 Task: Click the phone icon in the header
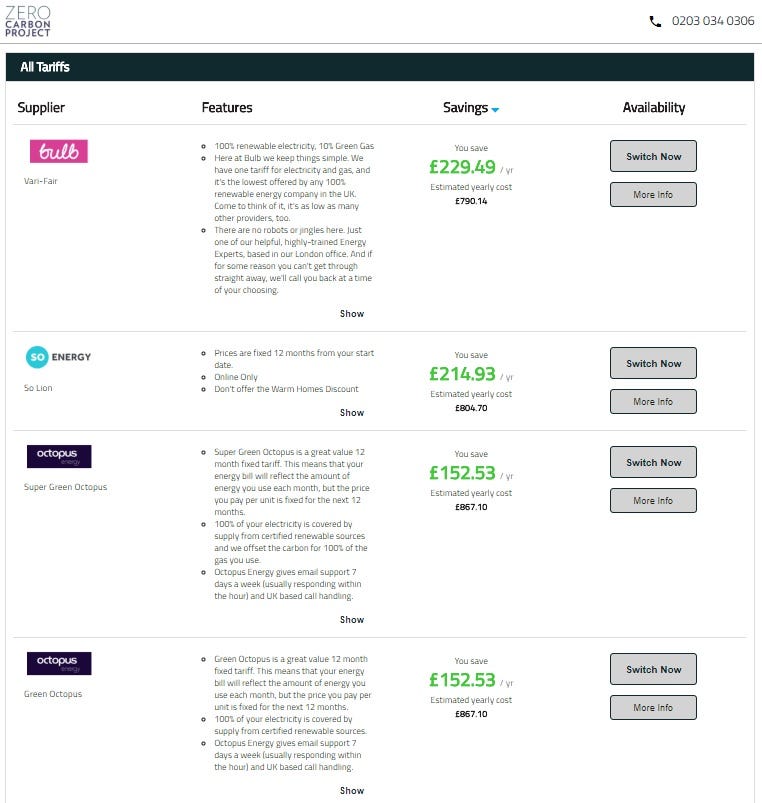pos(655,21)
